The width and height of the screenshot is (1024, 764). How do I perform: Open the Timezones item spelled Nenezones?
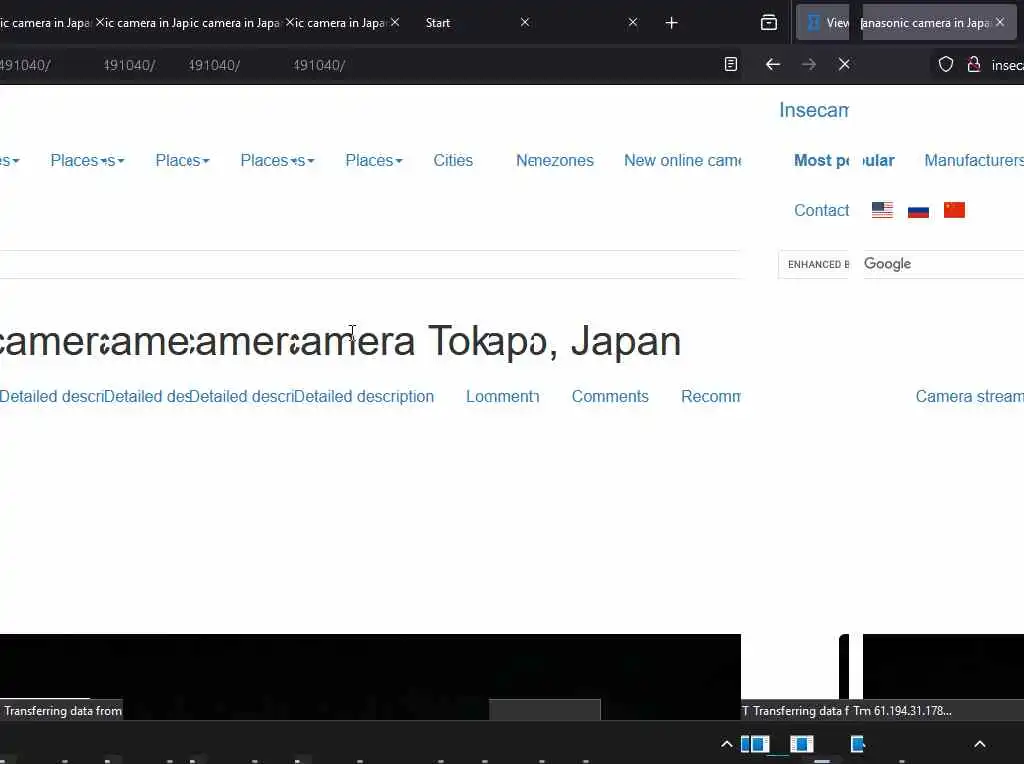[x=554, y=161]
